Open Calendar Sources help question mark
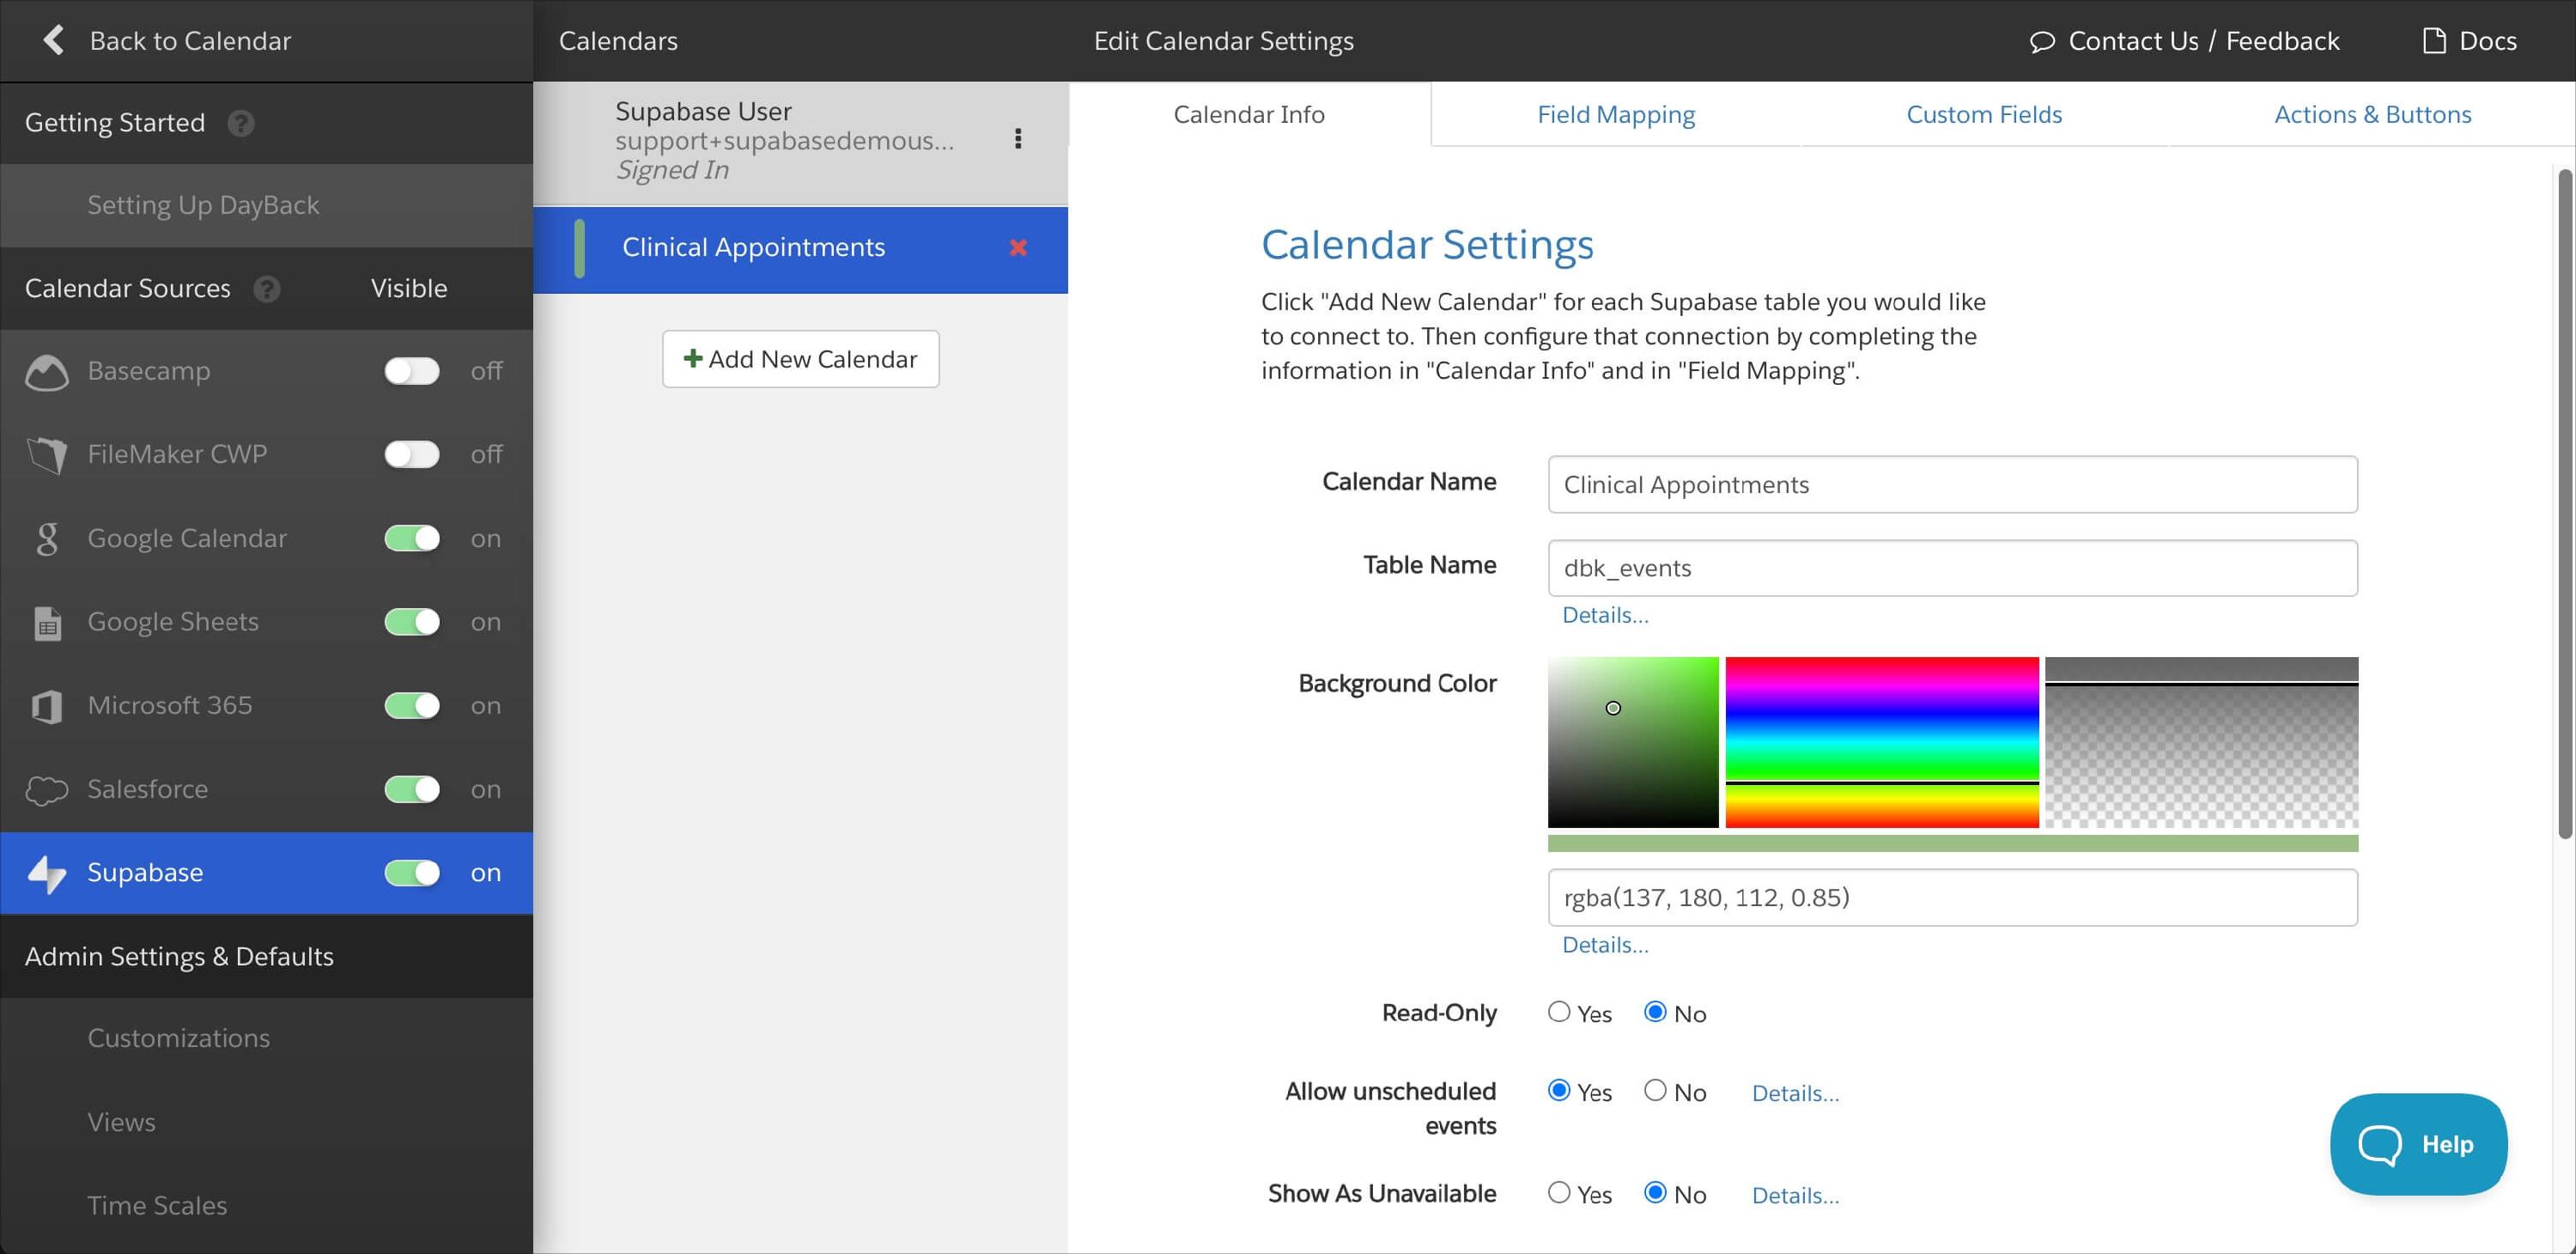Viewport: 2576px width, 1254px height. point(267,289)
